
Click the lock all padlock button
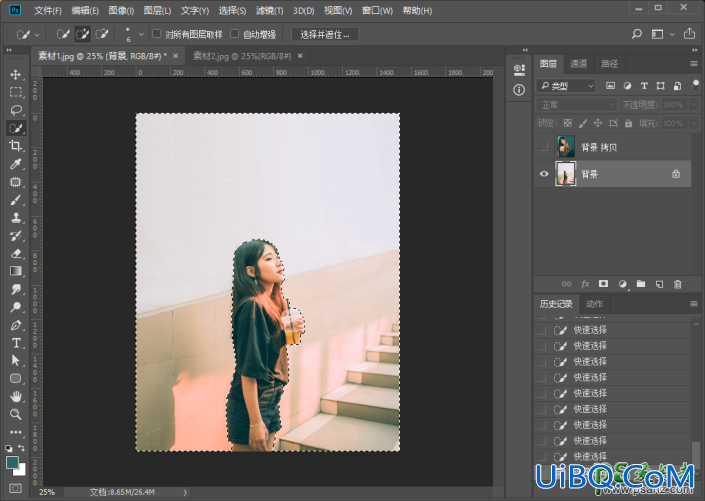click(x=628, y=123)
